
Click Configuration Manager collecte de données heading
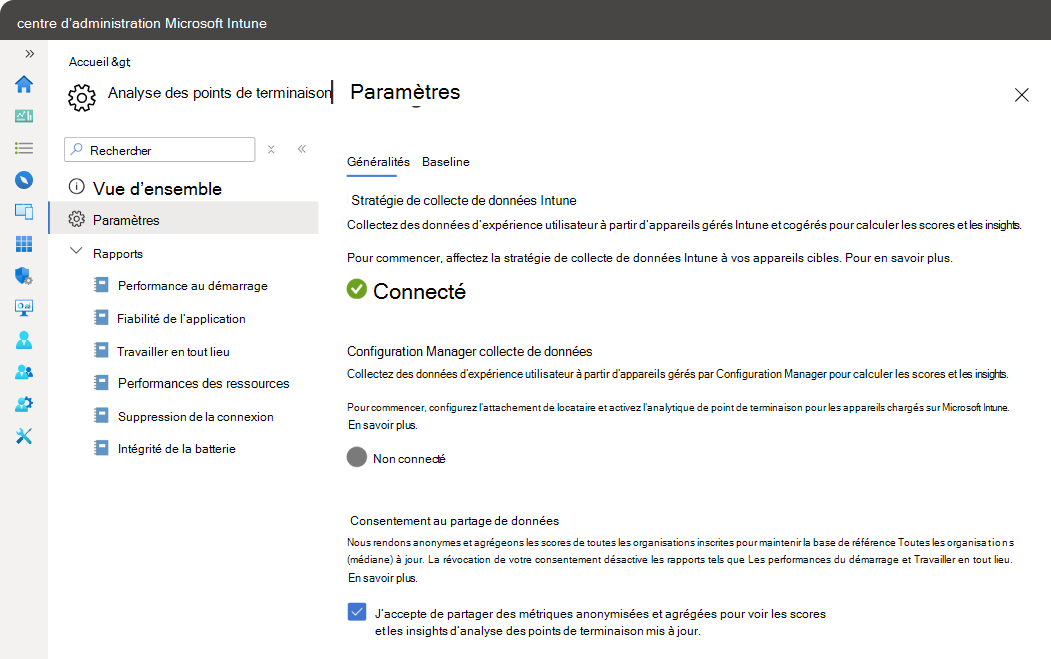(470, 351)
